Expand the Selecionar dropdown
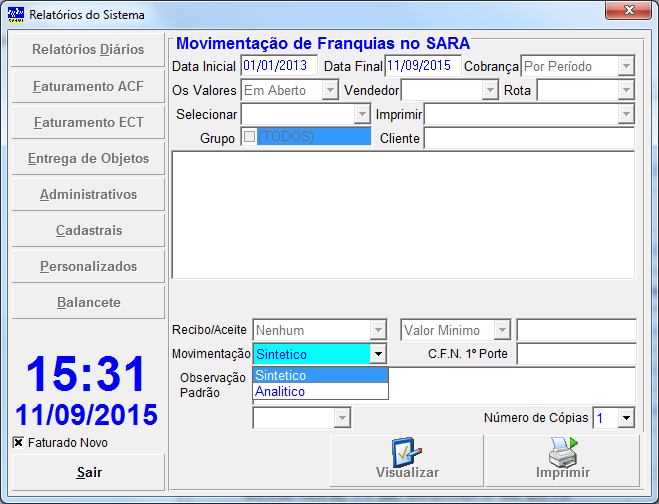The image size is (659, 504). tap(362, 114)
